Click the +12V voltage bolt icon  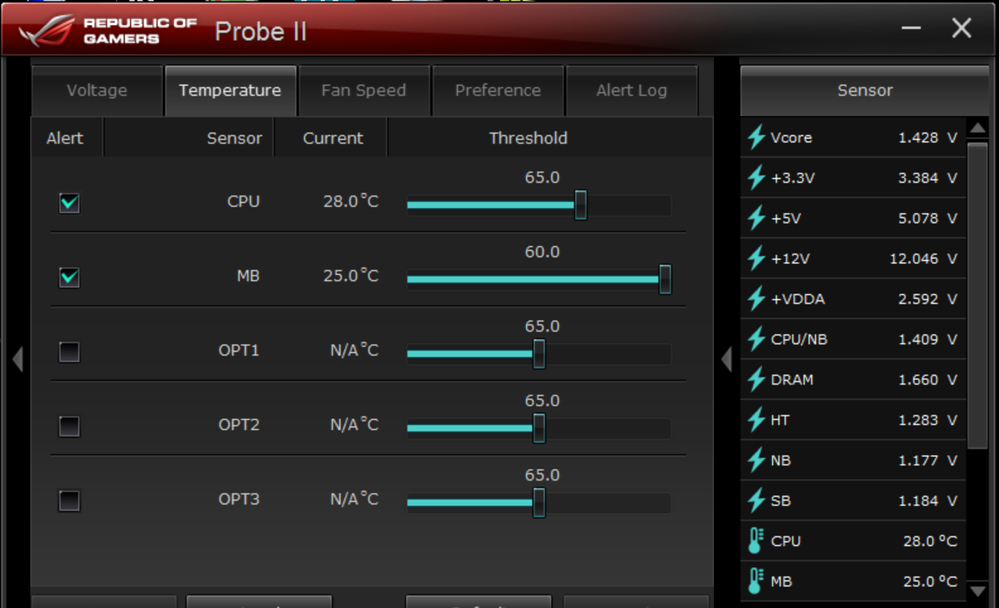click(756, 258)
